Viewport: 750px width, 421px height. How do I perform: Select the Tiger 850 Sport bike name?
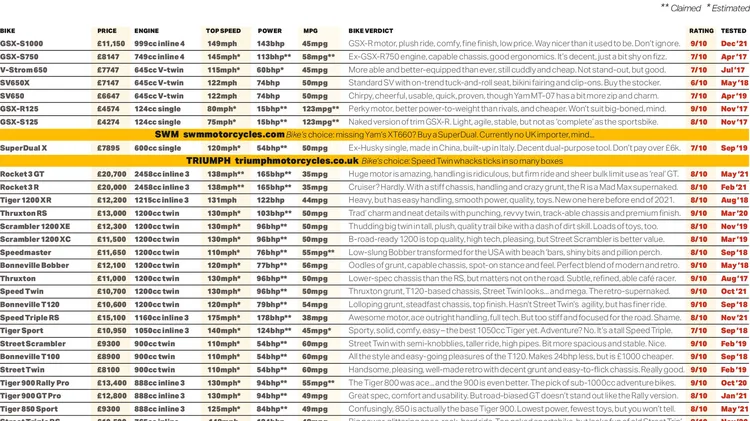point(29,409)
